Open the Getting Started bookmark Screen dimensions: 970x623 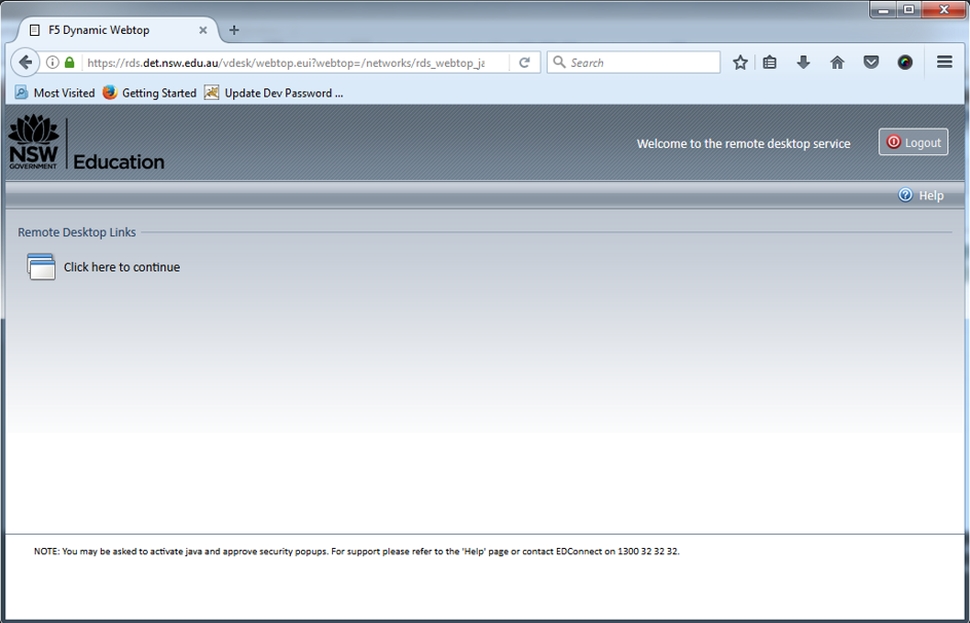150,93
